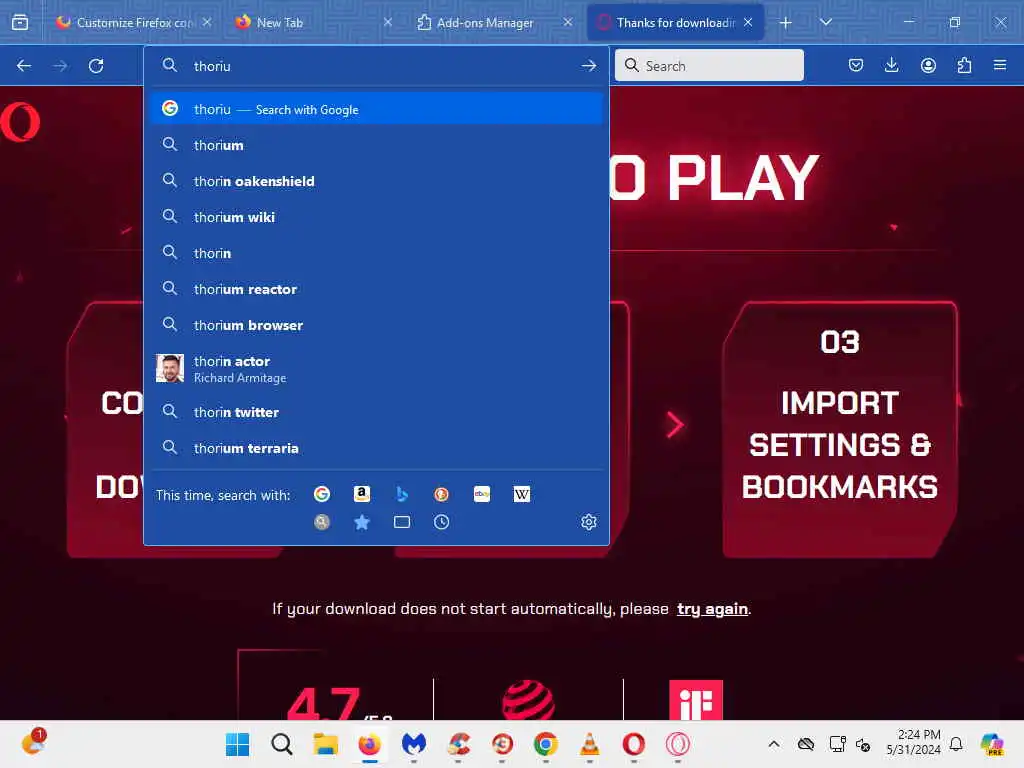Focus the toolbar Search box

click(709, 65)
